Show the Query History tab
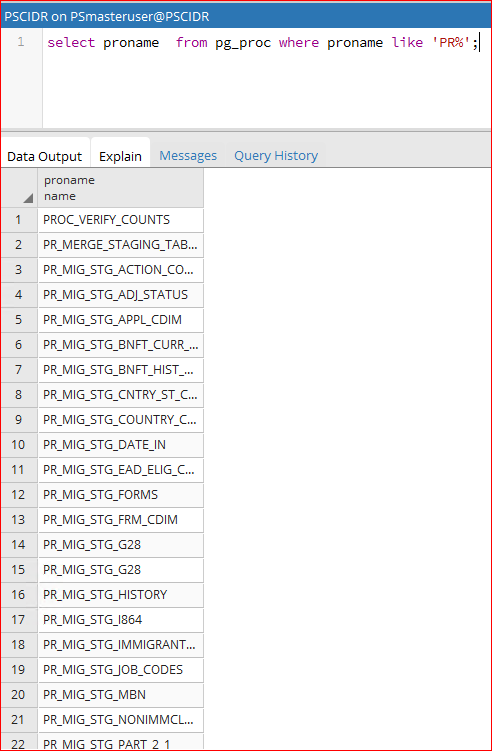The height and width of the screenshot is (751, 492). (x=276, y=156)
